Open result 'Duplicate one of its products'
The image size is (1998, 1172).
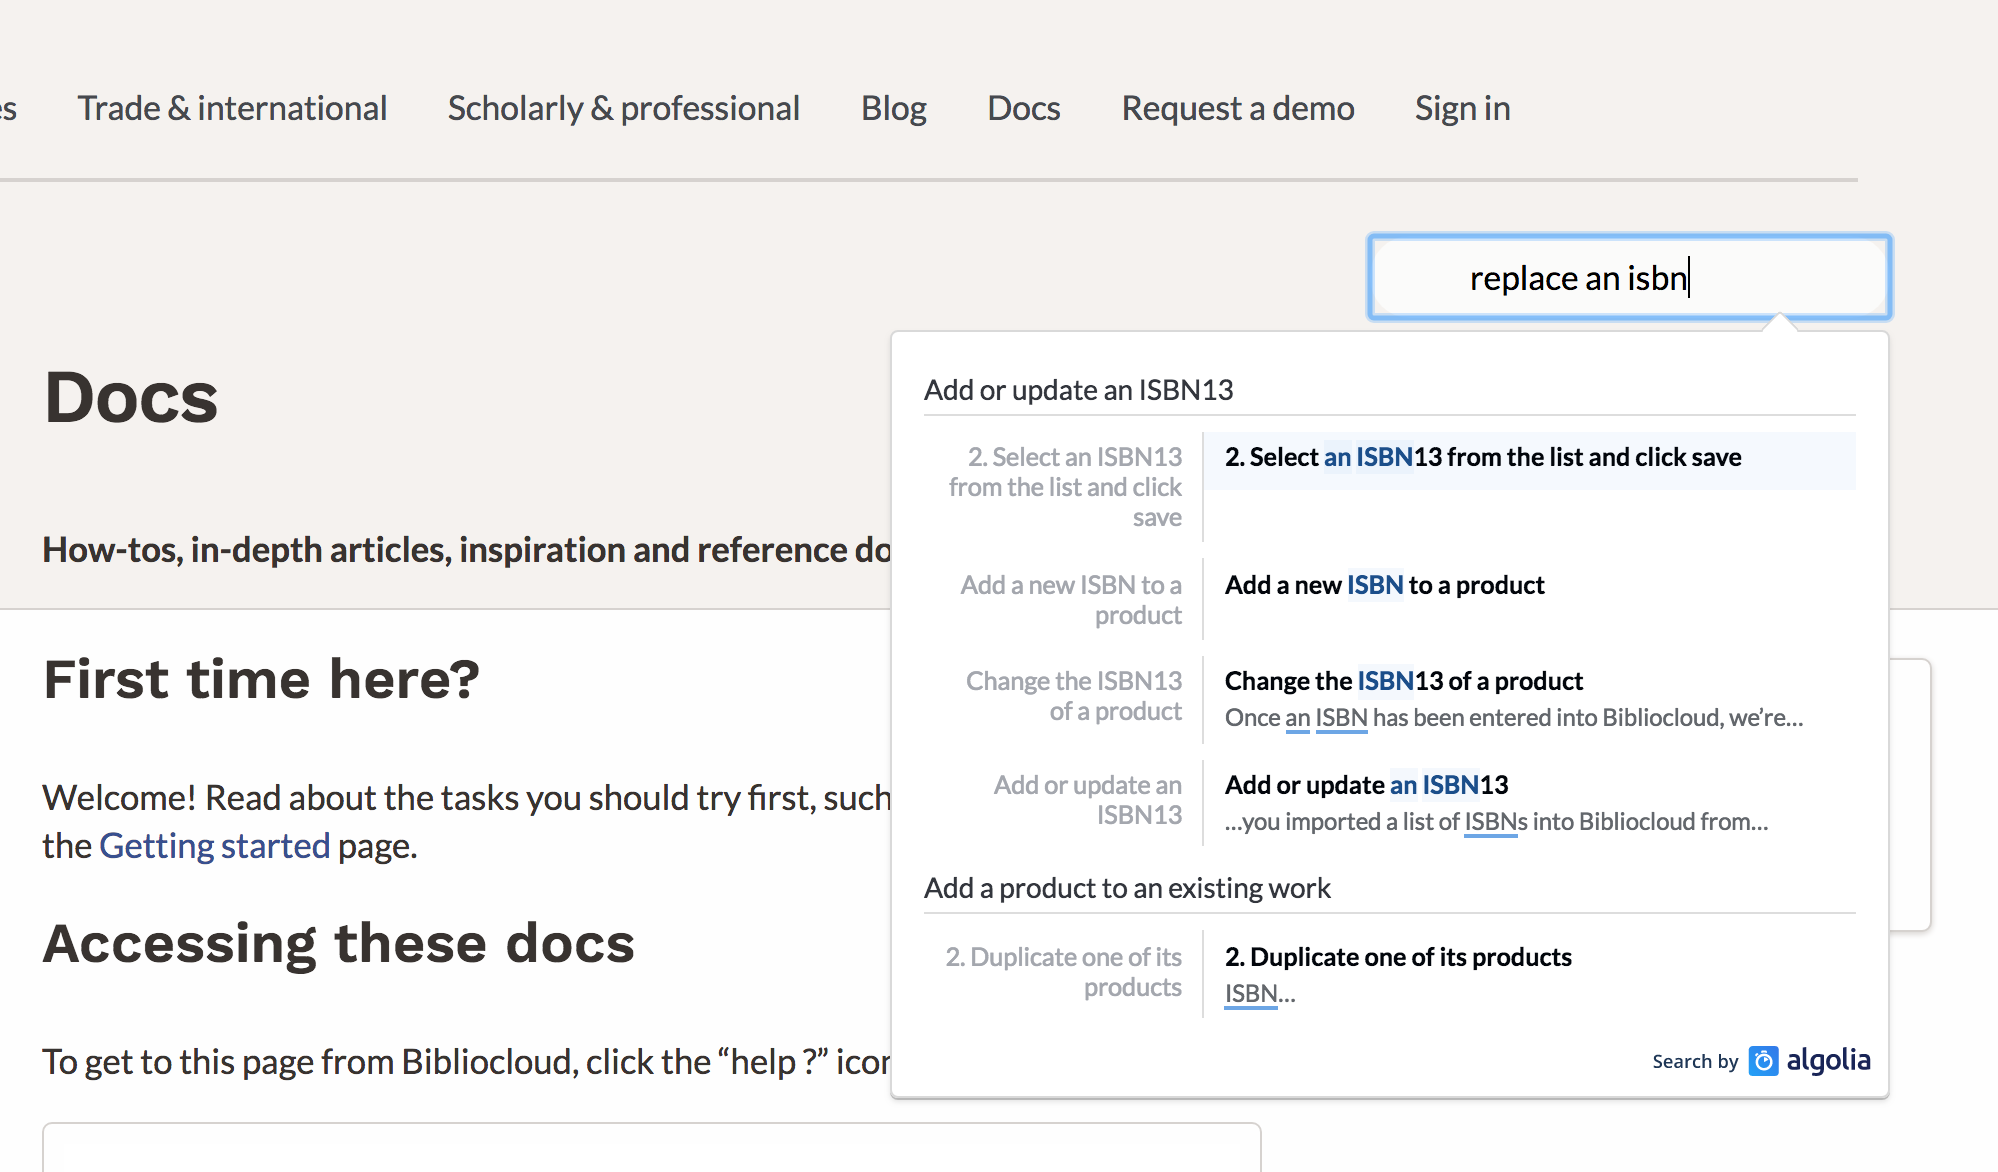pyautogui.click(x=1398, y=958)
